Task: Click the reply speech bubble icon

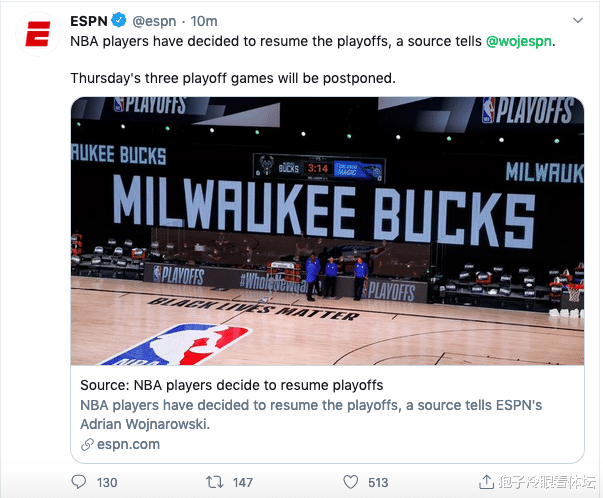Action: point(79,482)
